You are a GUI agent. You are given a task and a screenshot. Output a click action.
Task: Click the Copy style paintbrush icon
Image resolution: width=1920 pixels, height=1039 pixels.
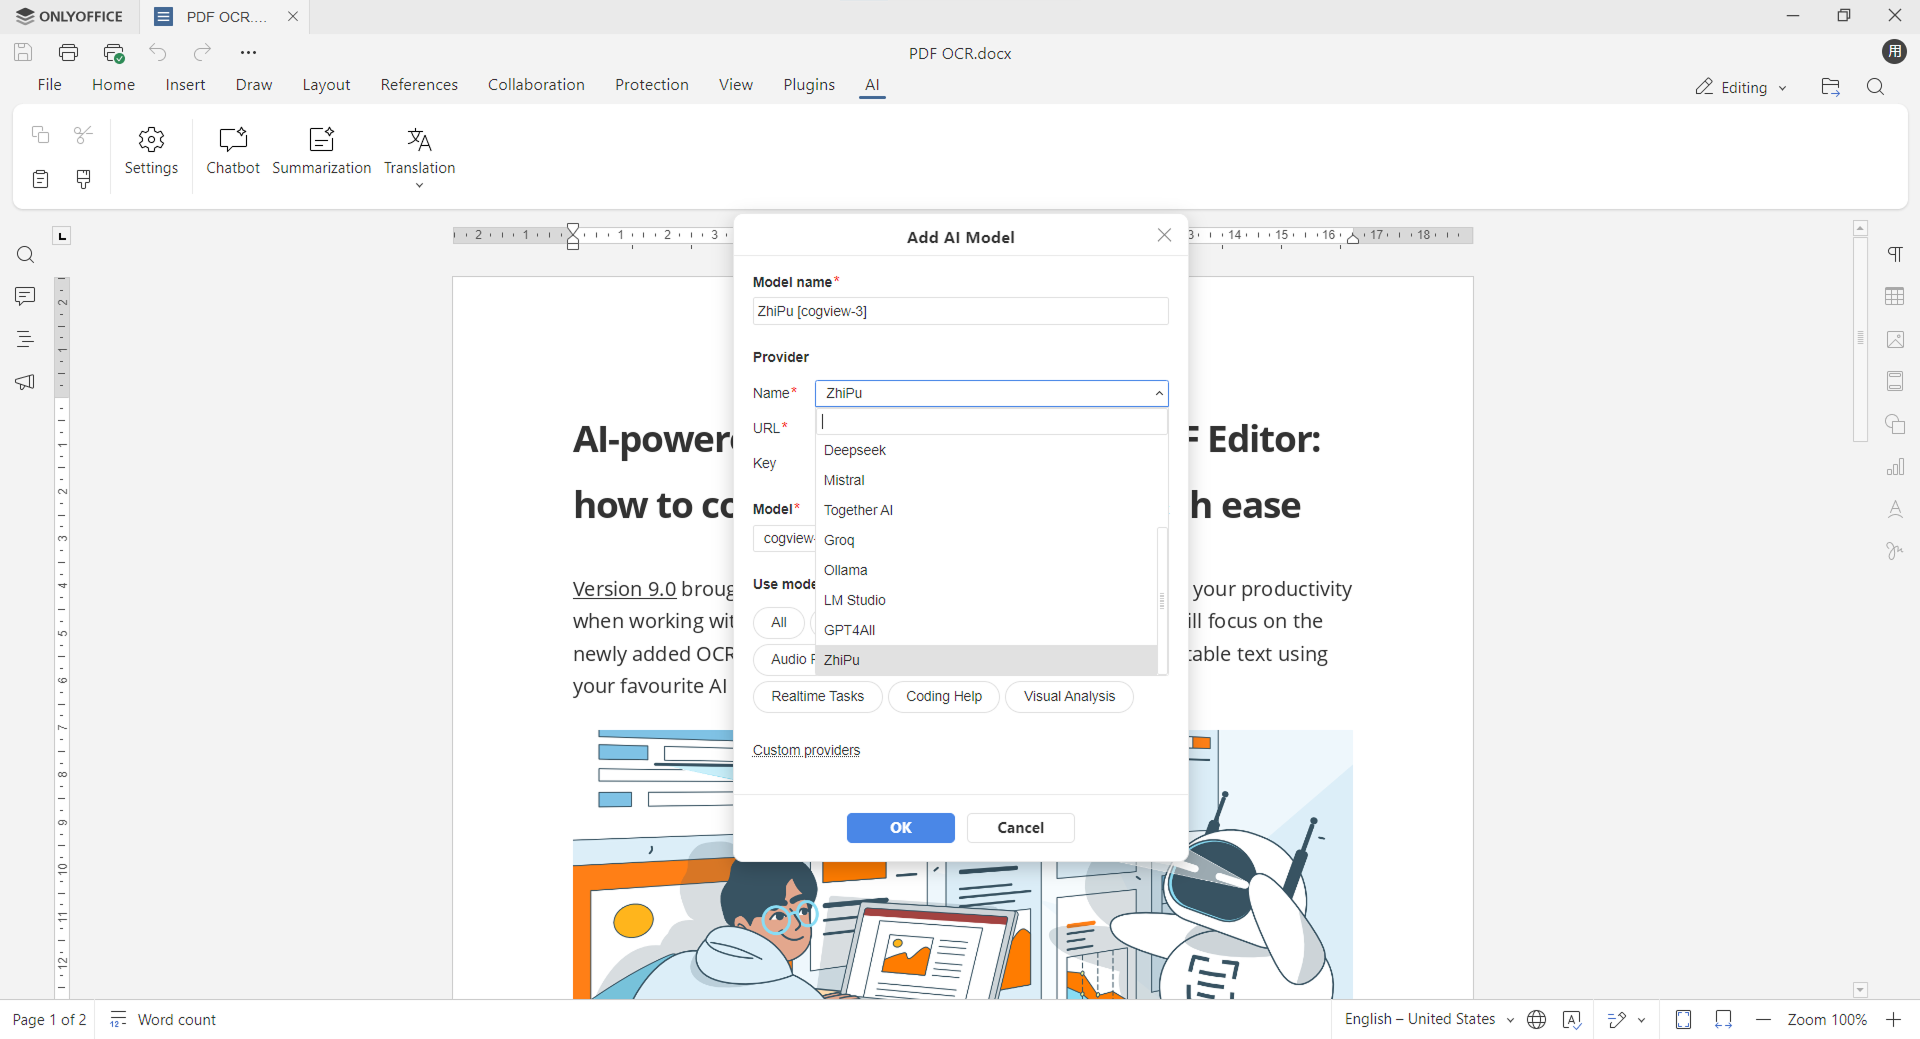pos(84,179)
